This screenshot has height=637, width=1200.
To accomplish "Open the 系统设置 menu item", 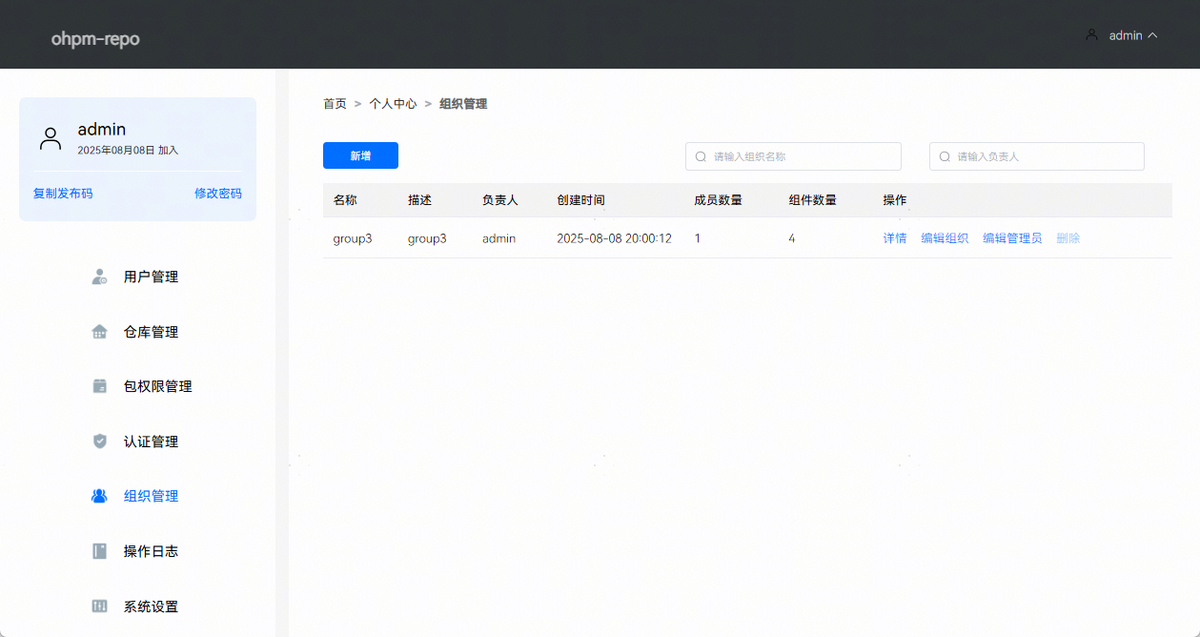I will (151, 606).
